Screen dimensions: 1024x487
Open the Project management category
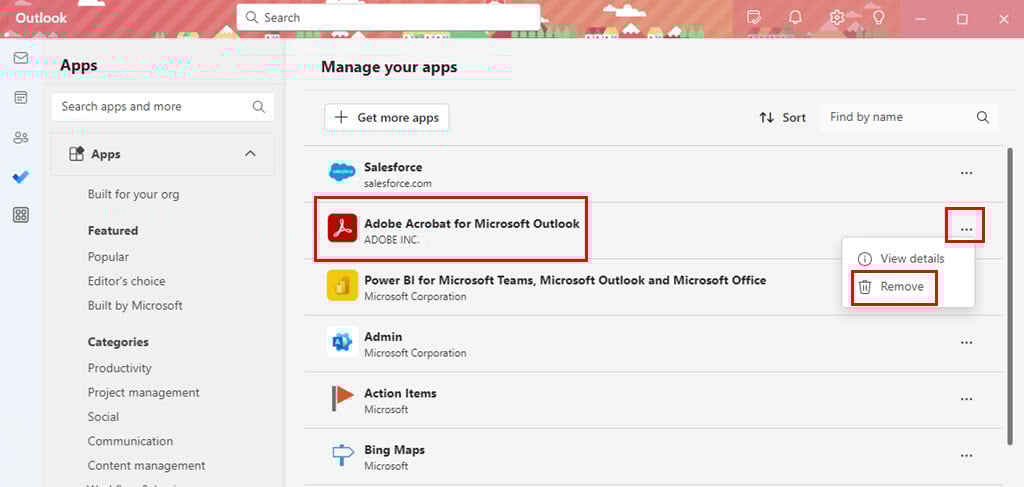144,392
